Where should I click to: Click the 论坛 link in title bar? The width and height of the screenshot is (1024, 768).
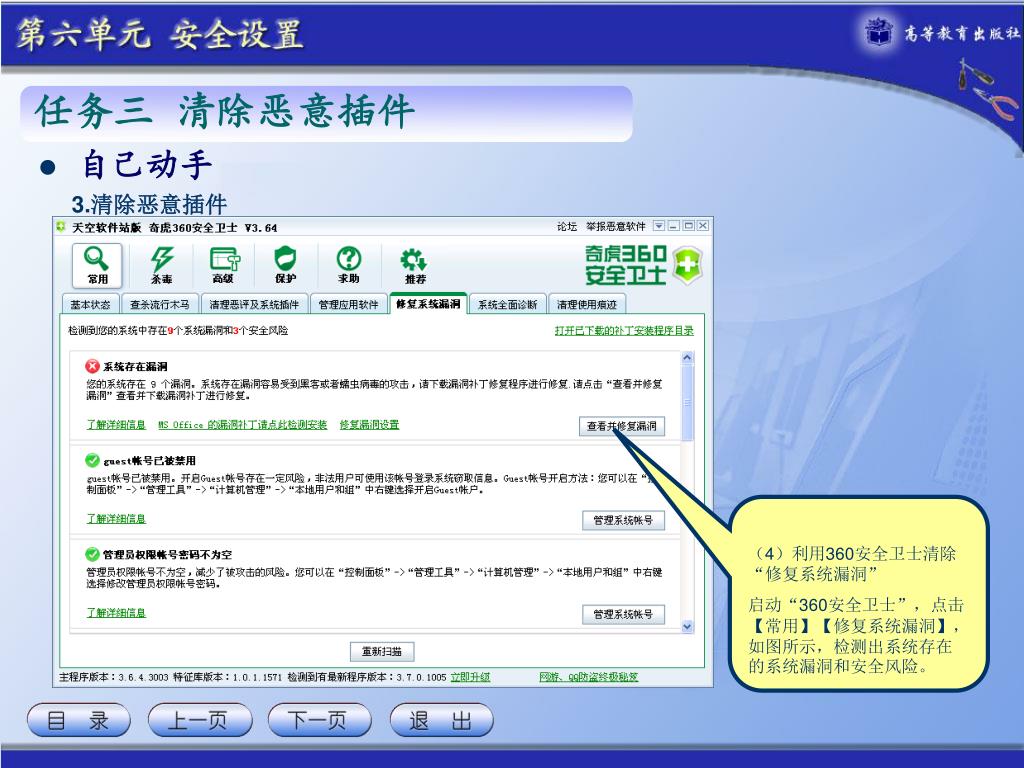[x=566, y=227]
